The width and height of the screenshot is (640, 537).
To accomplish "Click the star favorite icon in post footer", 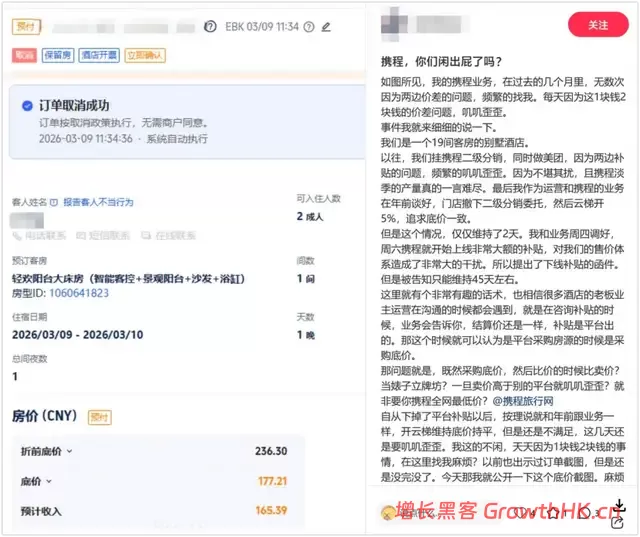I will pos(554,513).
